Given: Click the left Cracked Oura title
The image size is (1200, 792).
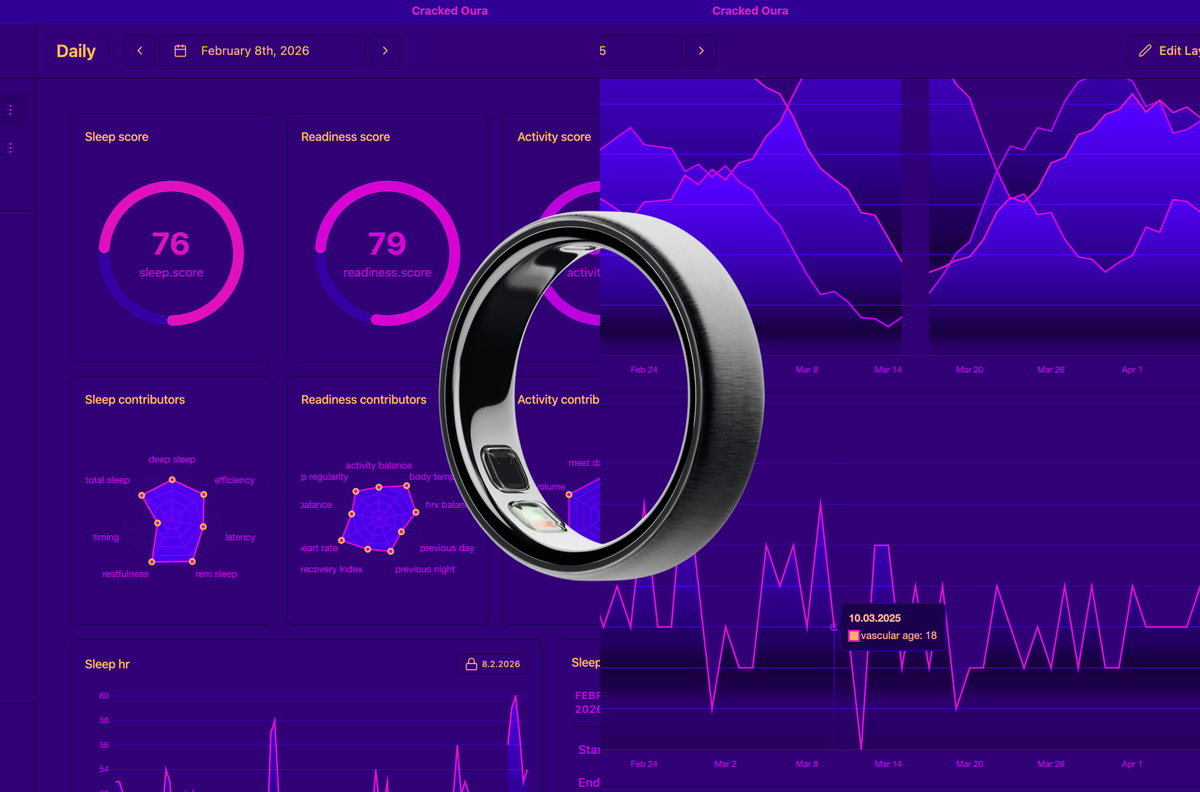Looking at the screenshot, I should (x=450, y=11).
